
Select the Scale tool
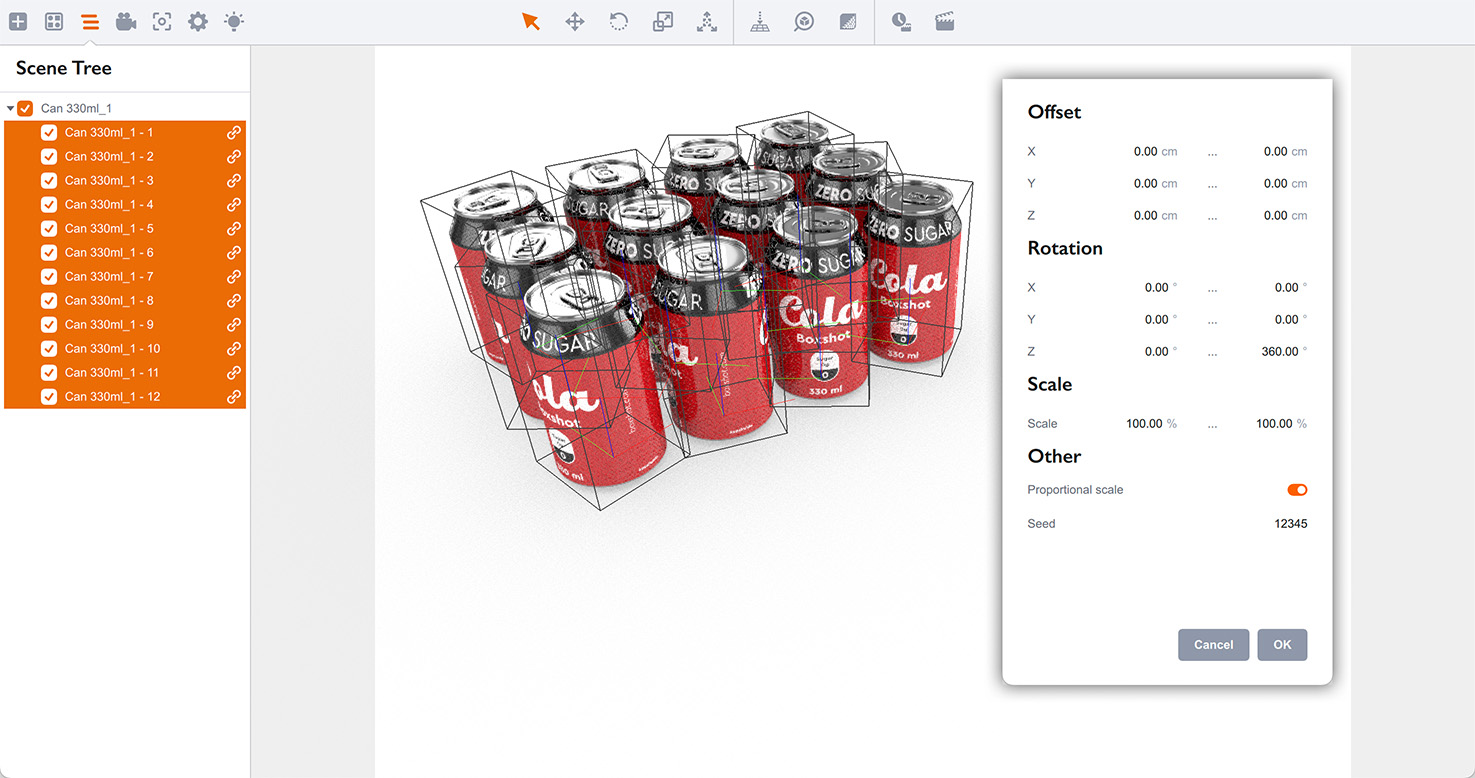coord(663,21)
